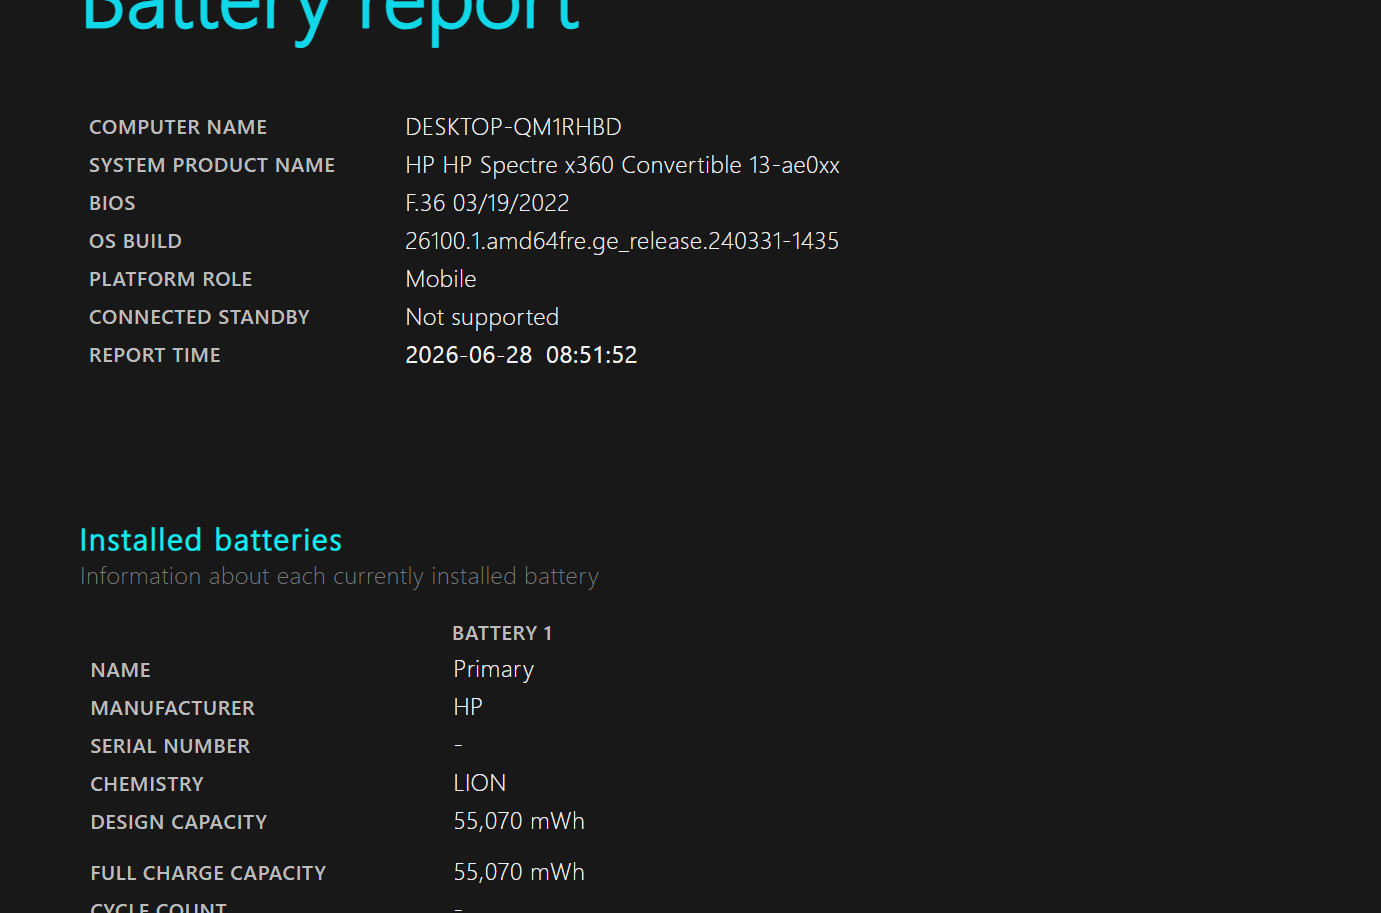This screenshot has width=1381, height=913.
Task: Click the NAME row label
Action: pos(120,670)
